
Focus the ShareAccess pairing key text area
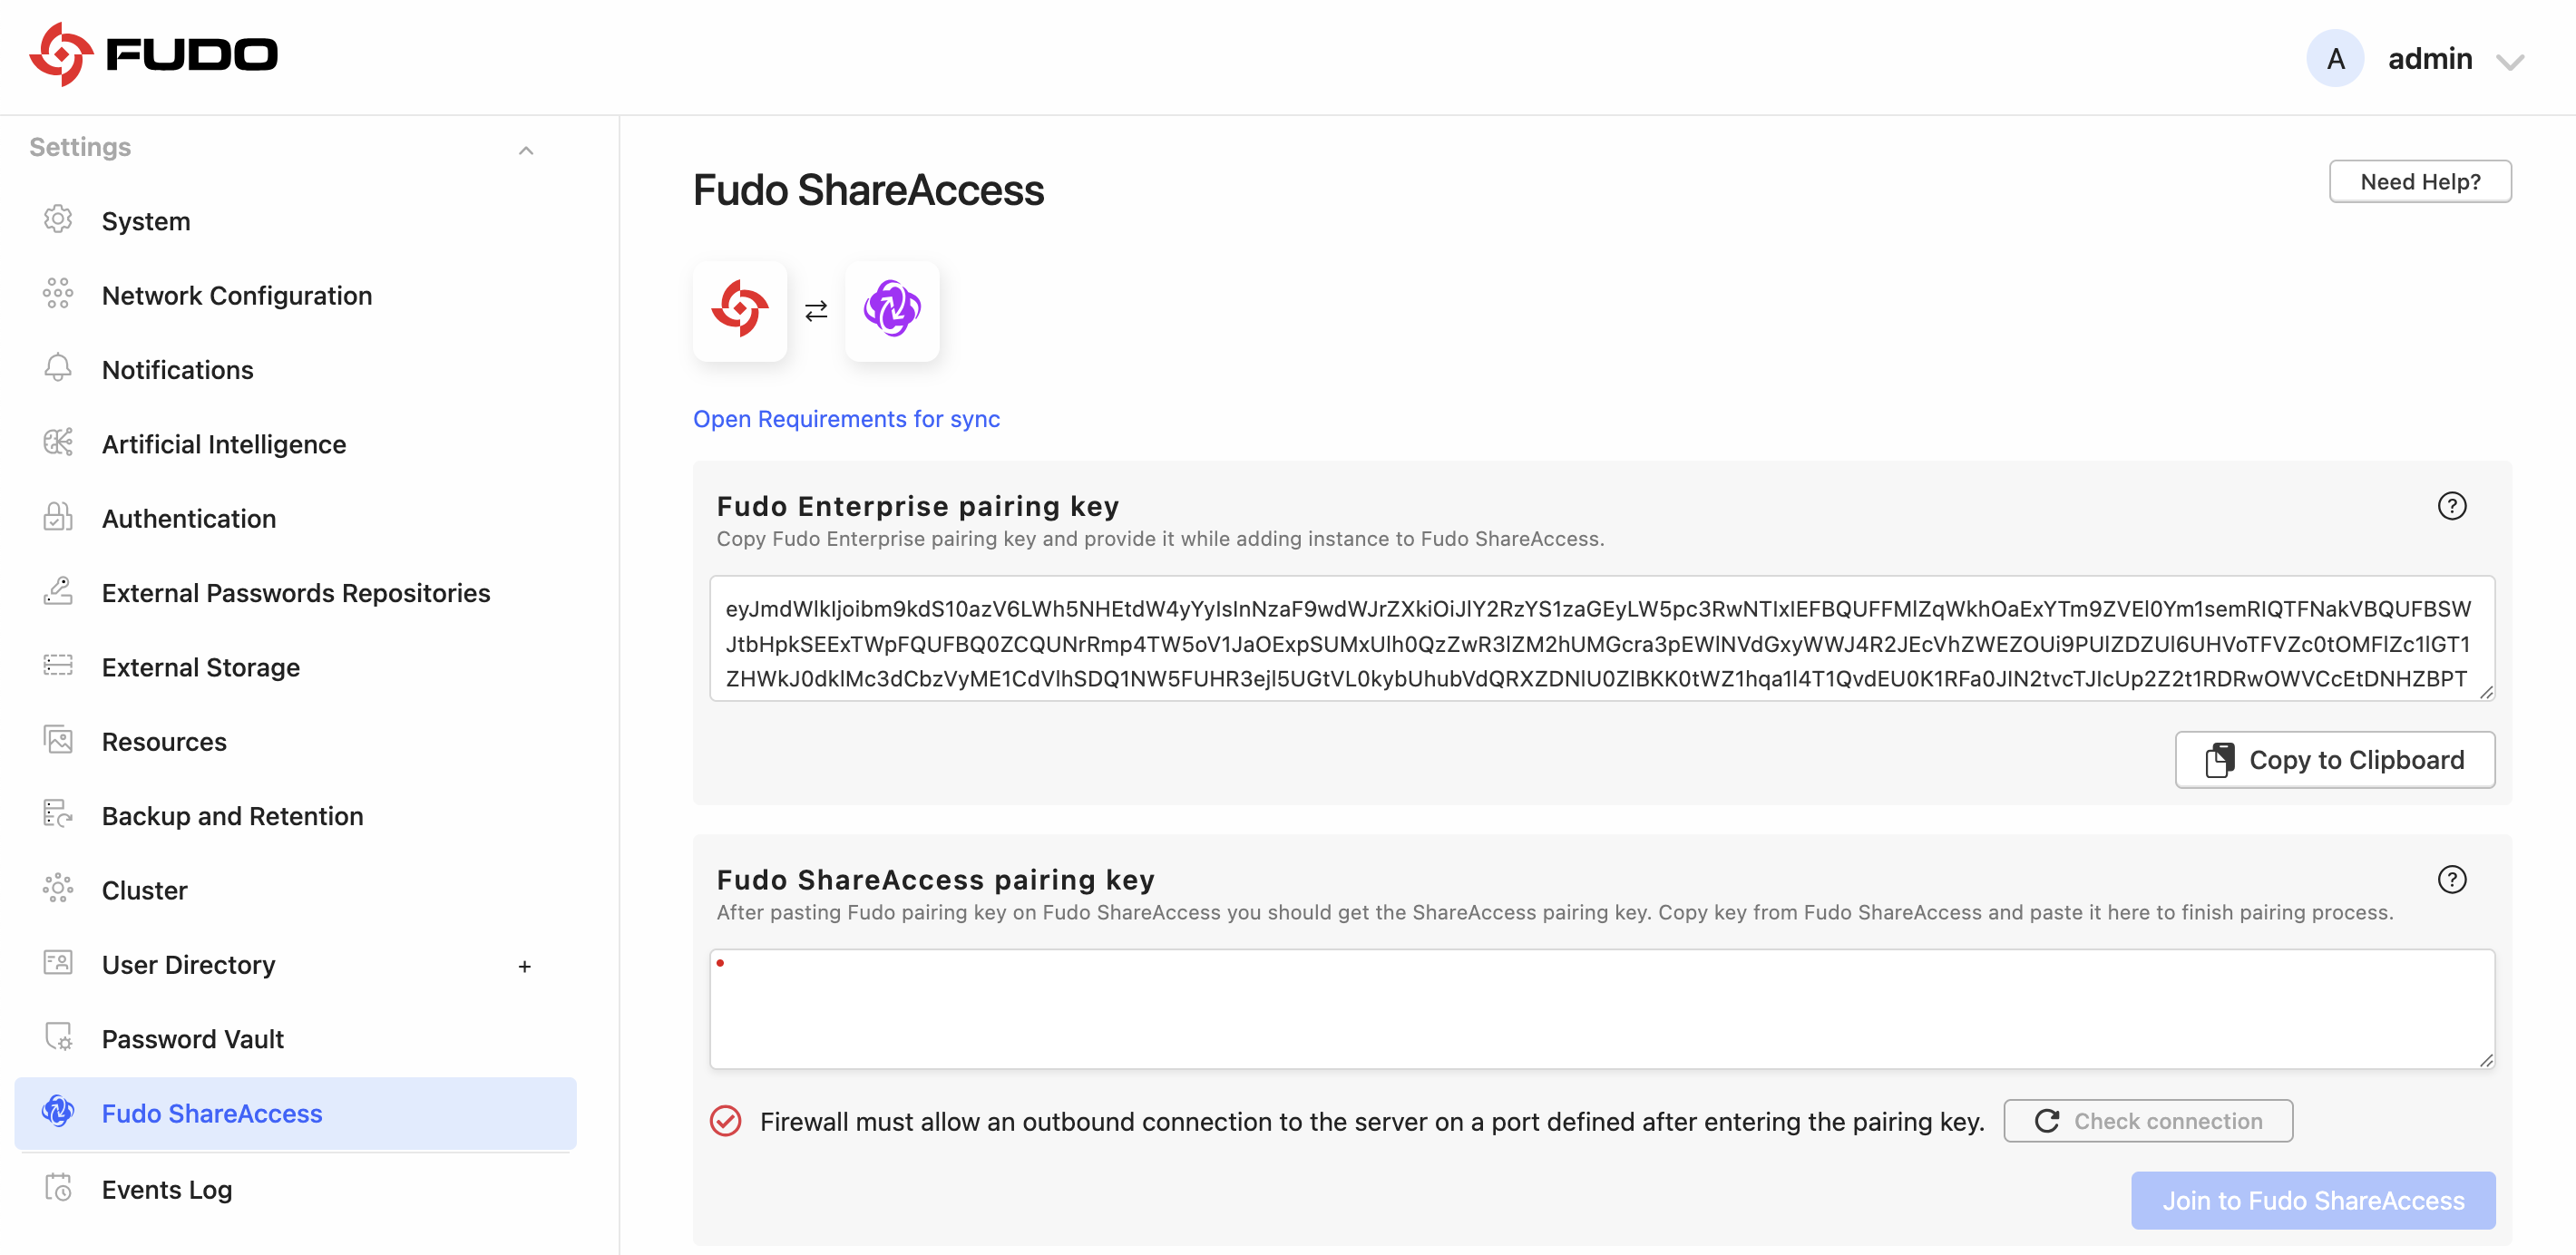point(1602,1009)
